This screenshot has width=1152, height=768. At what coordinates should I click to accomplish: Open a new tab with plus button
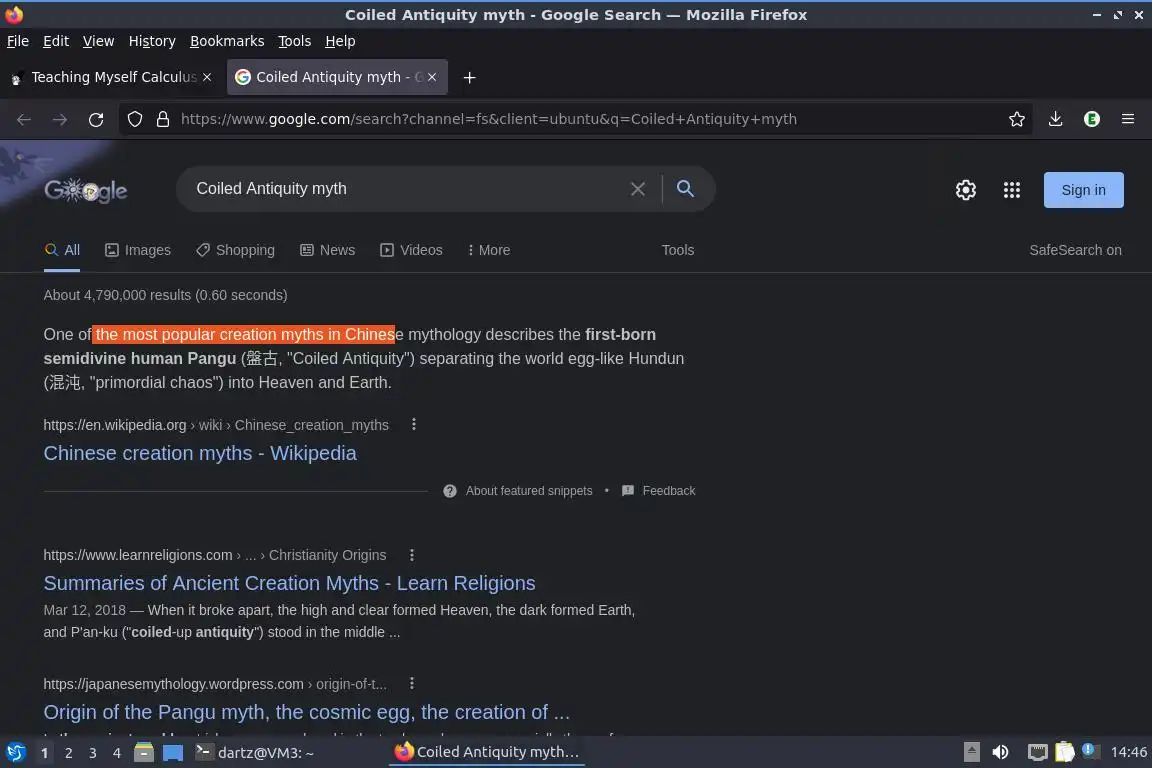tap(469, 77)
